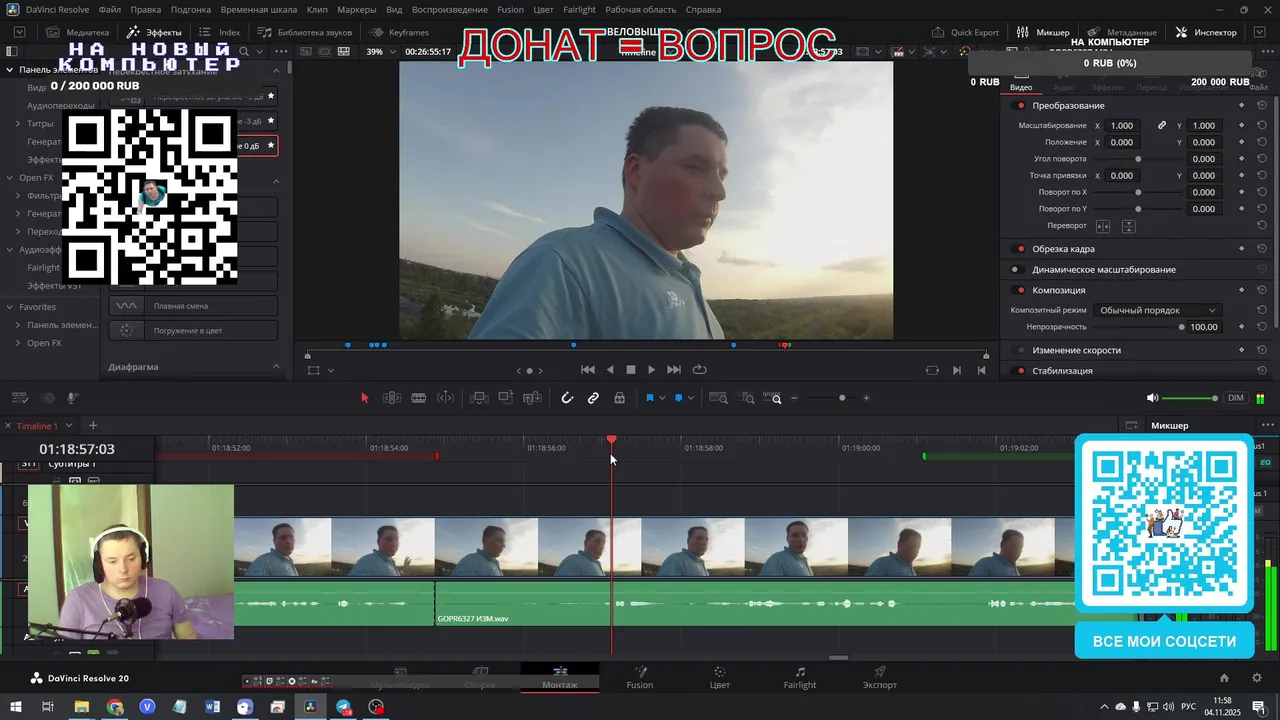
Task: Open Библиотека звуков panel
Action: click(x=304, y=32)
